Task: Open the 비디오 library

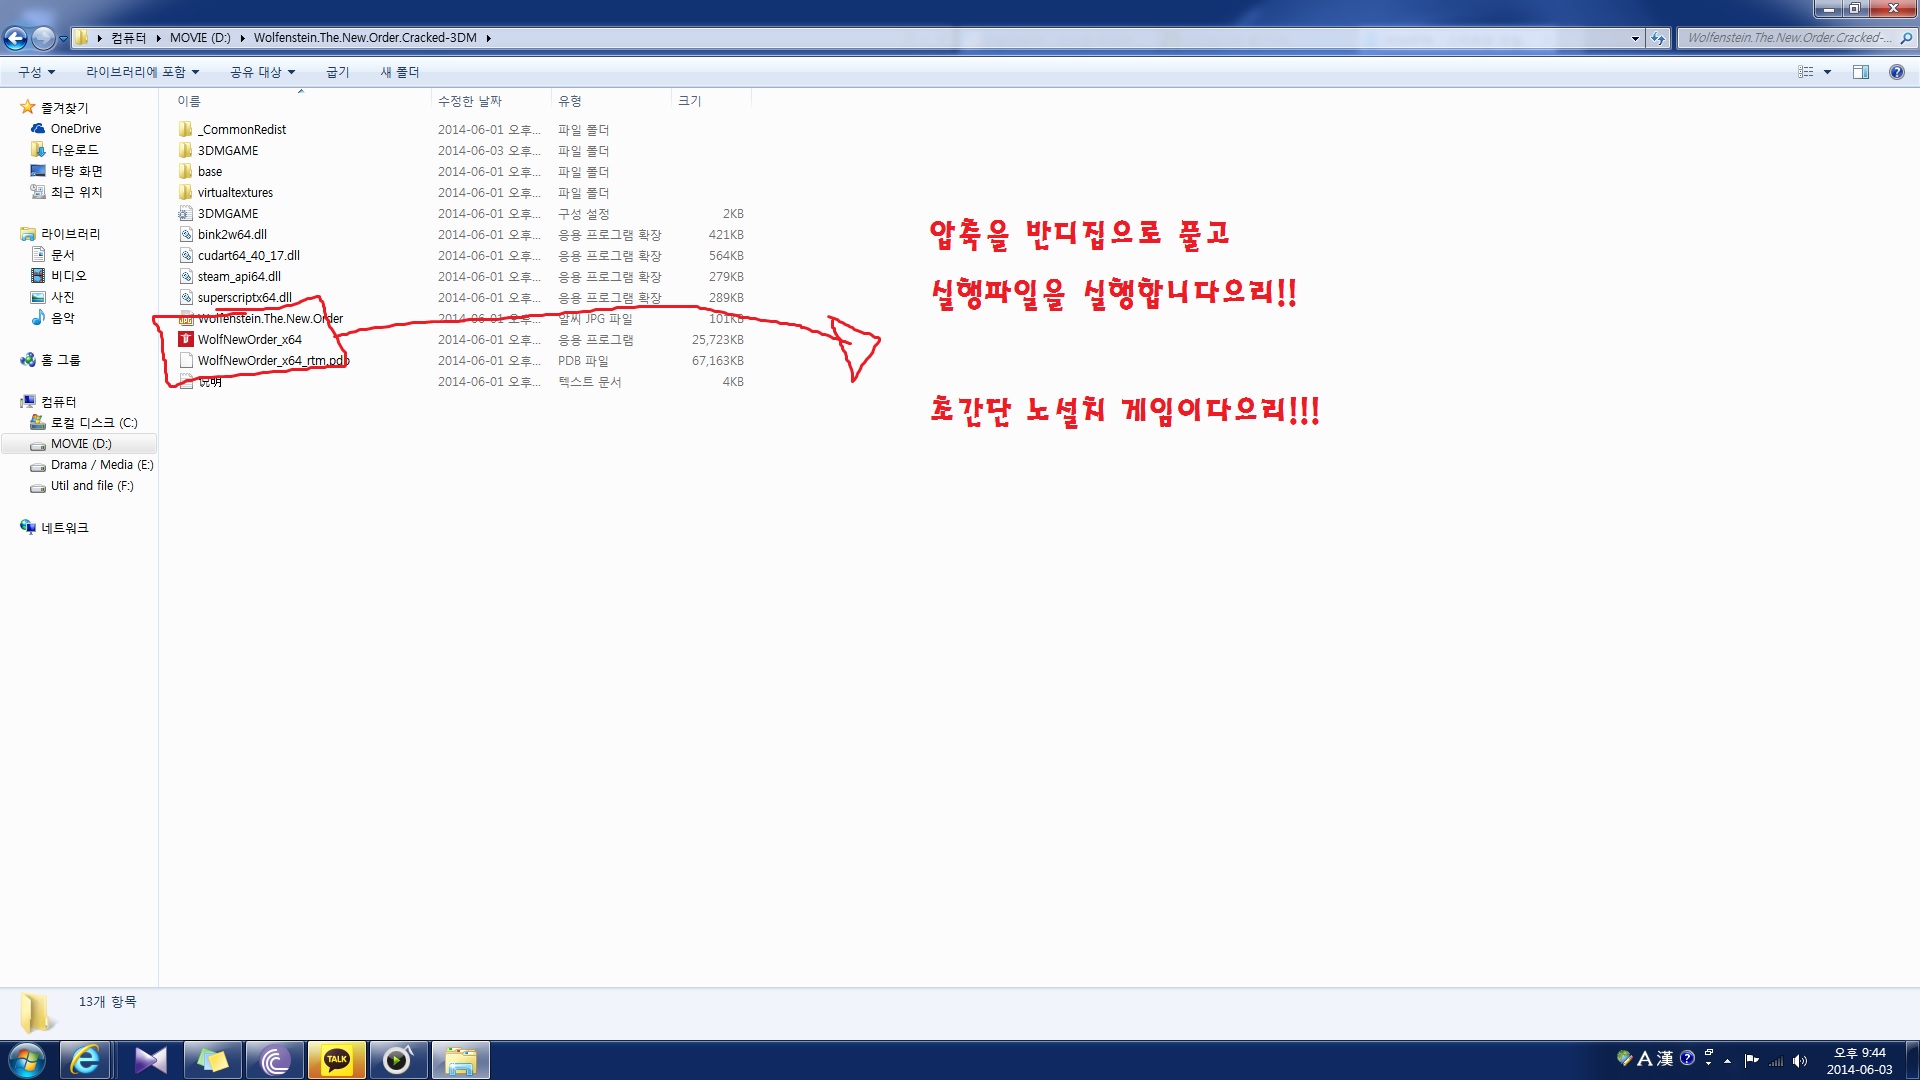Action: tap(68, 276)
